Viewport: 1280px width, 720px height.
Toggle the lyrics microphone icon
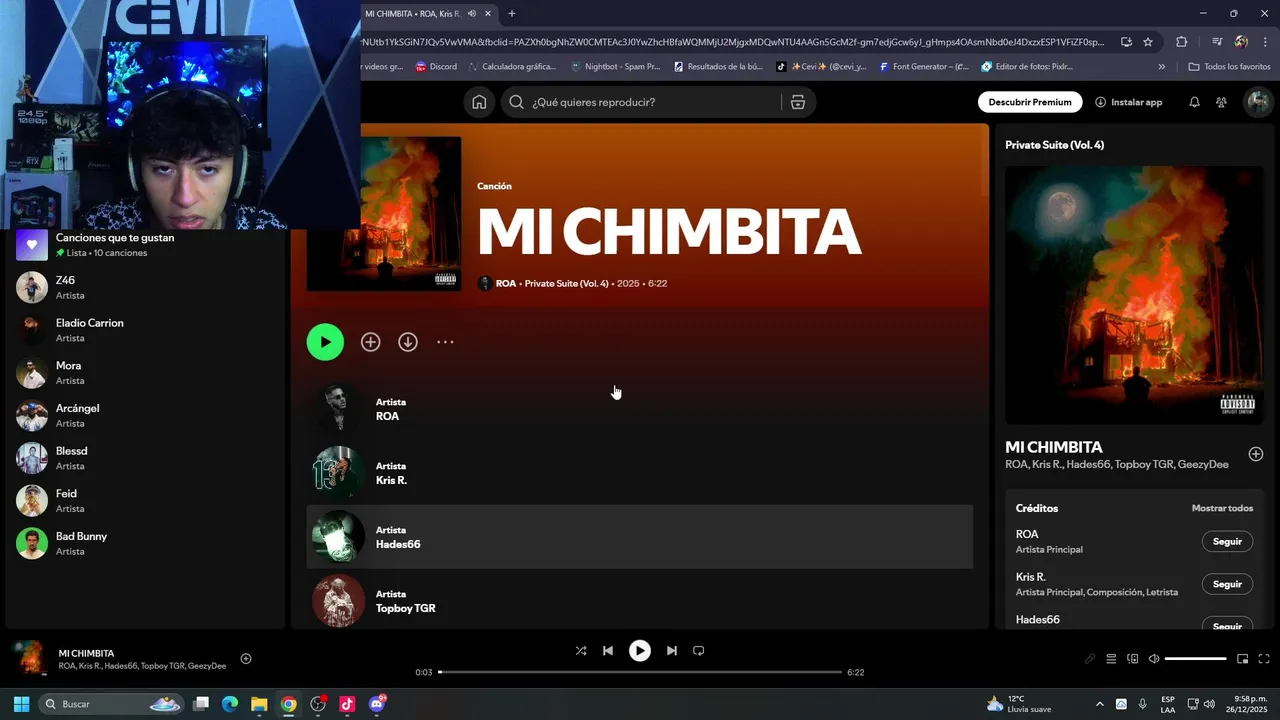click(x=1090, y=659)
